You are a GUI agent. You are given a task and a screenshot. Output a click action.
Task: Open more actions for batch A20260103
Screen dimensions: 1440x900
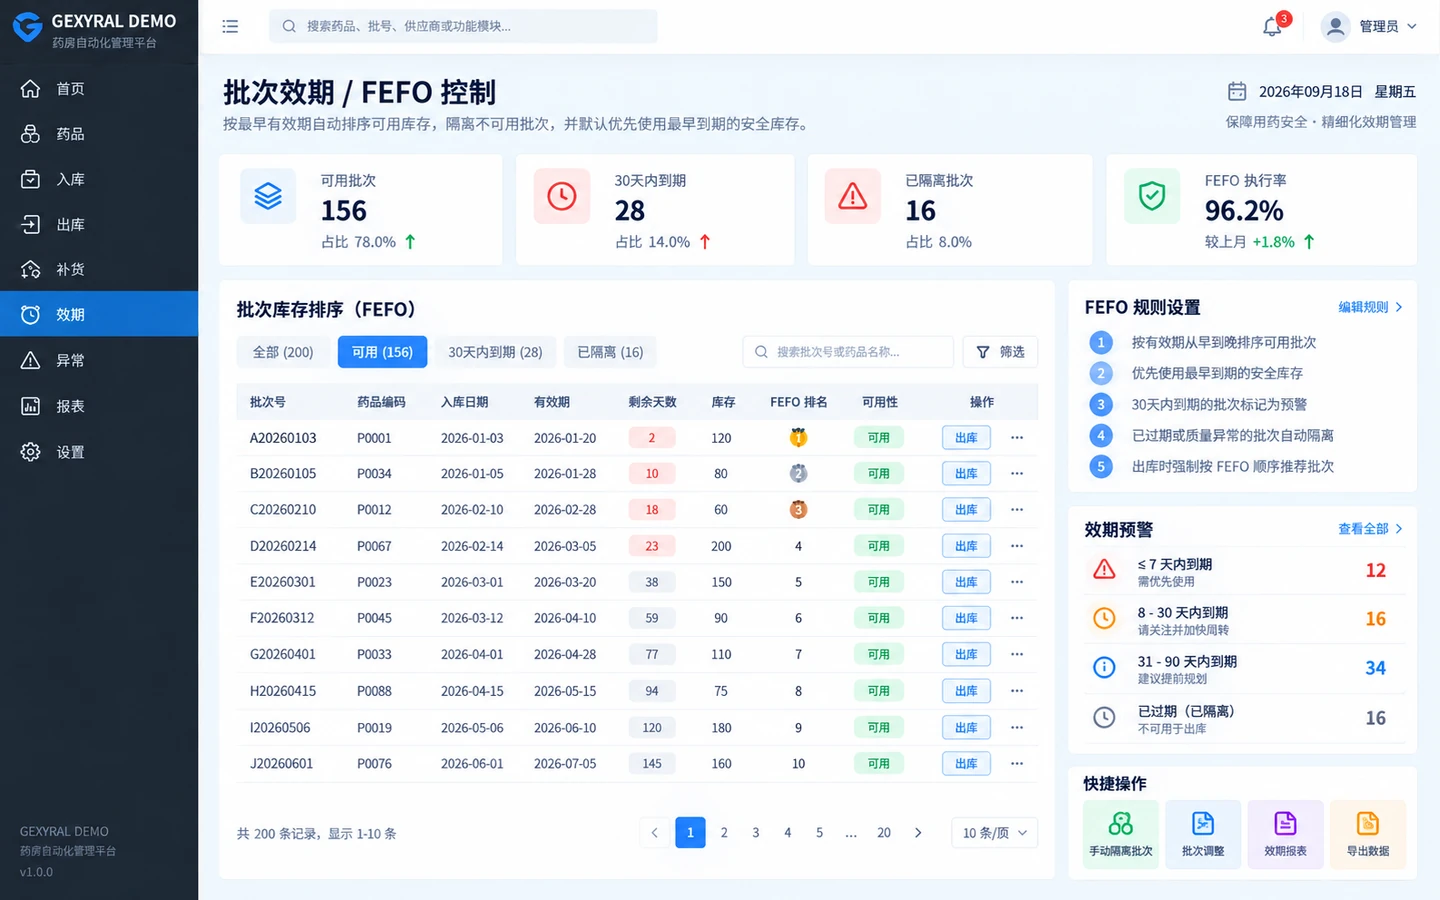pos(1017,437)
